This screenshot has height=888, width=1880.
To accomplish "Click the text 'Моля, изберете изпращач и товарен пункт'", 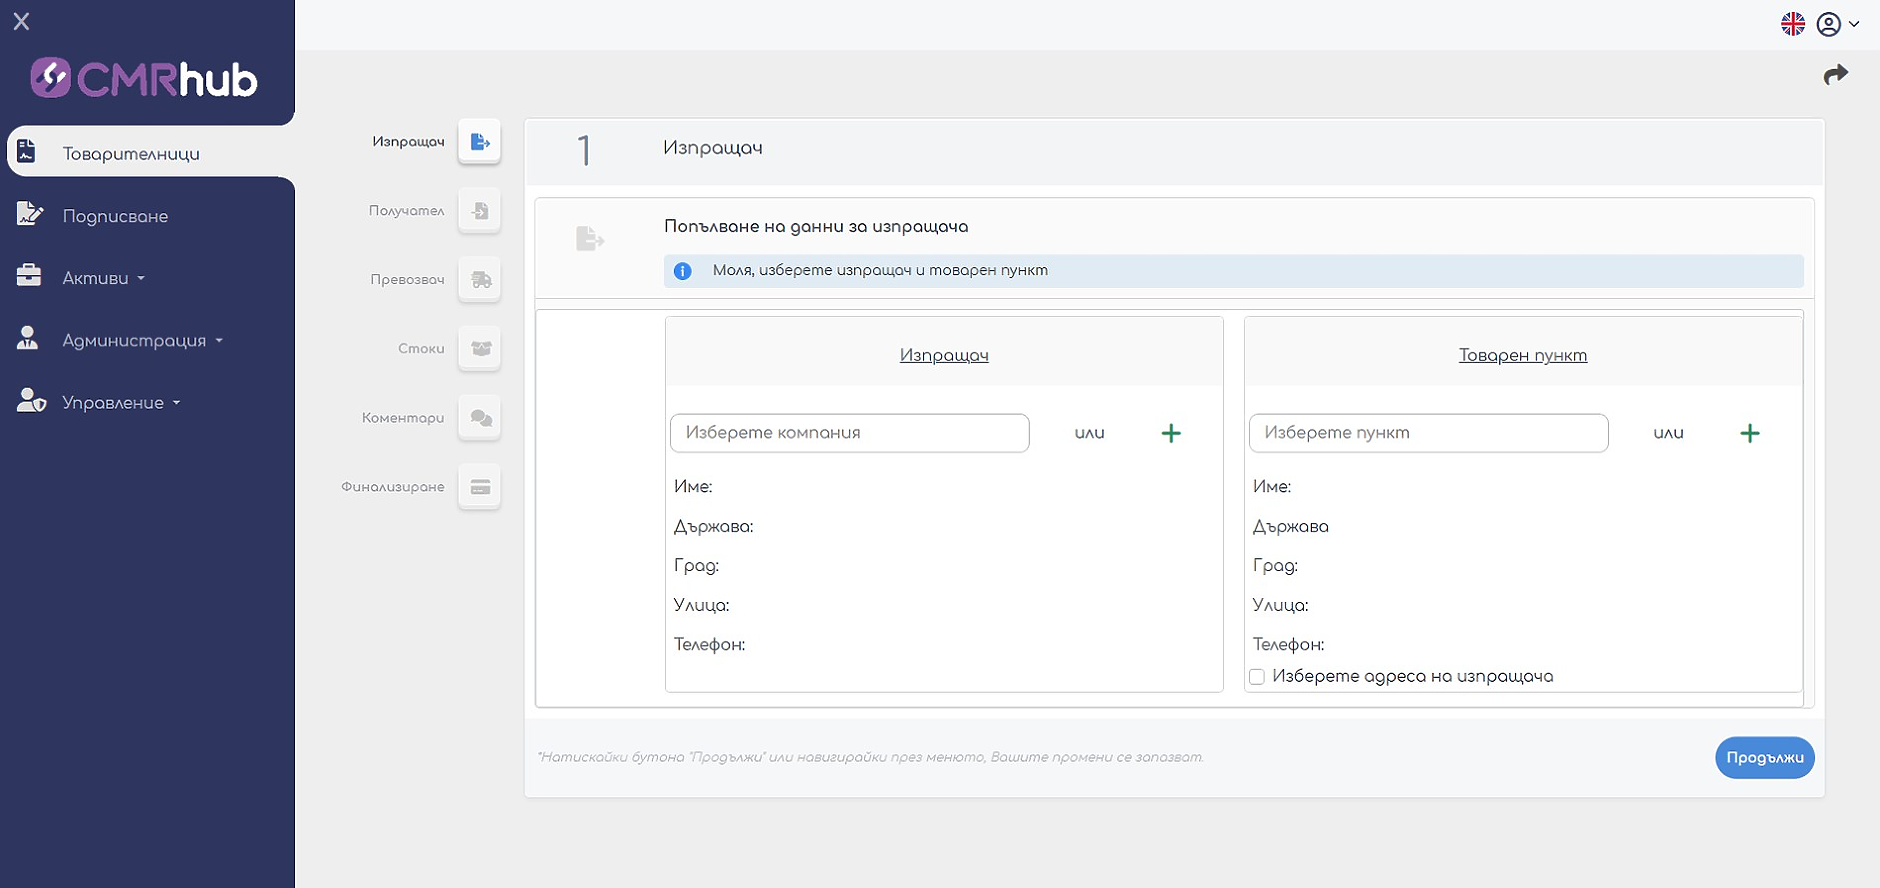I will tap(880, 270).
